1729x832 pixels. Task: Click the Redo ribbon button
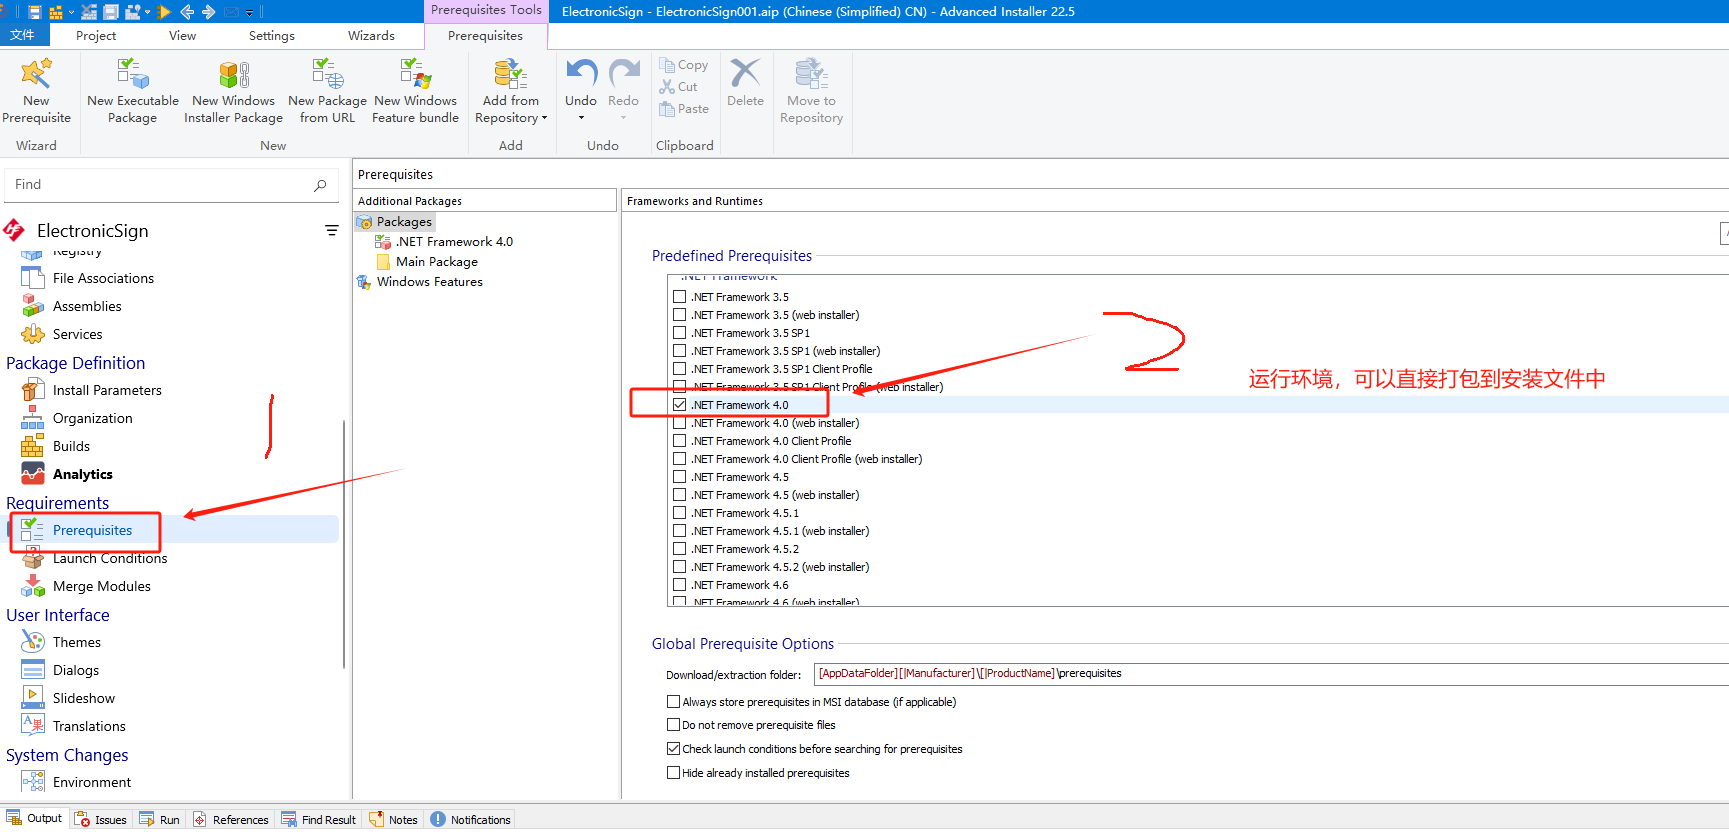[x=623, y=82]
